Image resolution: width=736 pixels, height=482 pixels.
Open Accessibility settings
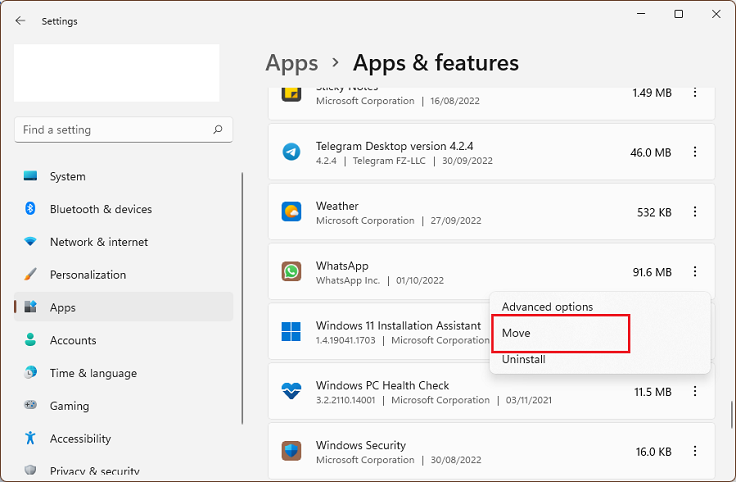tap(123, 439)
